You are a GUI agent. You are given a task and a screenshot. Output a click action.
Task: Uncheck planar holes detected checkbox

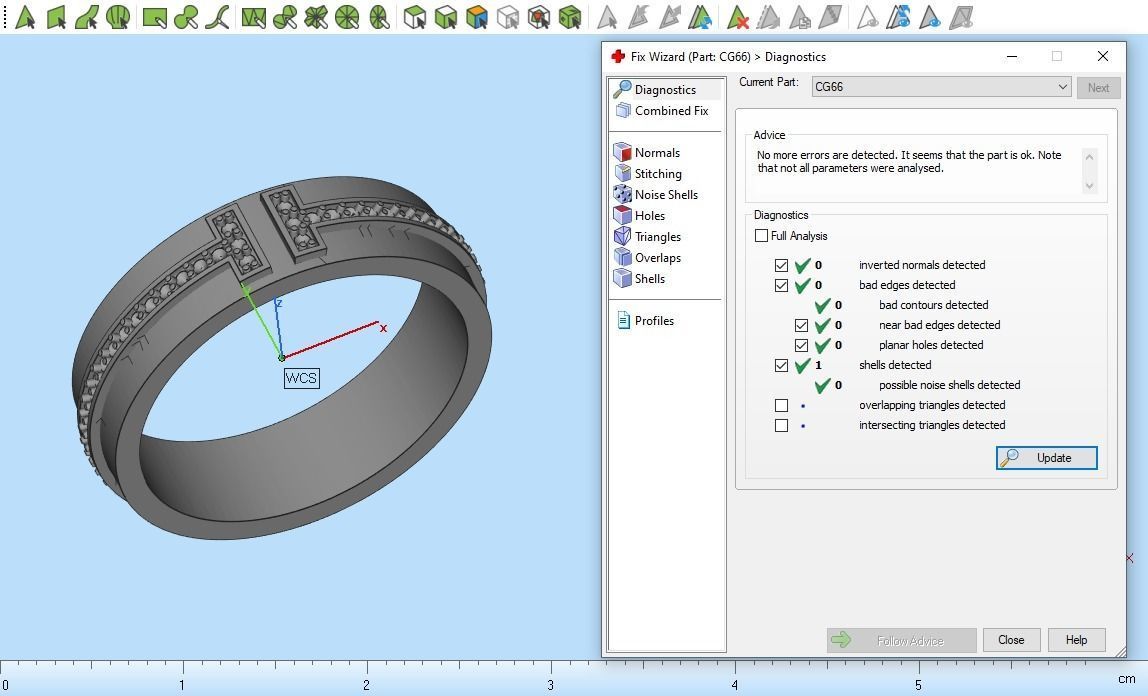coord(801,345)
